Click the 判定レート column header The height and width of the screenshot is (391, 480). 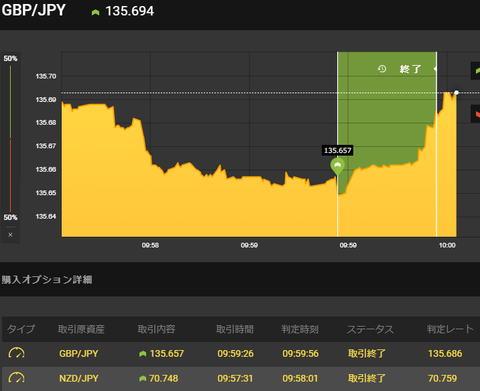tap(450, 329)
